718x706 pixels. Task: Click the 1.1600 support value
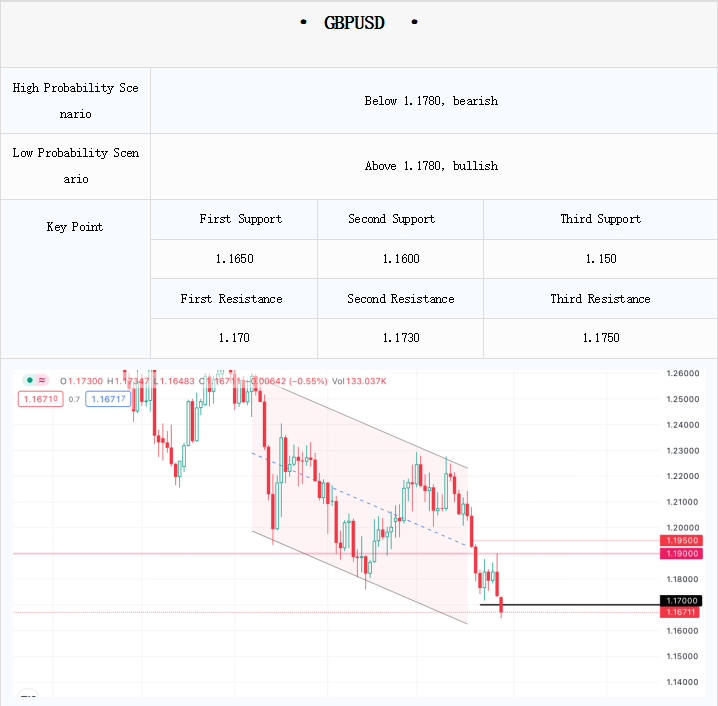tap(401, 259)
